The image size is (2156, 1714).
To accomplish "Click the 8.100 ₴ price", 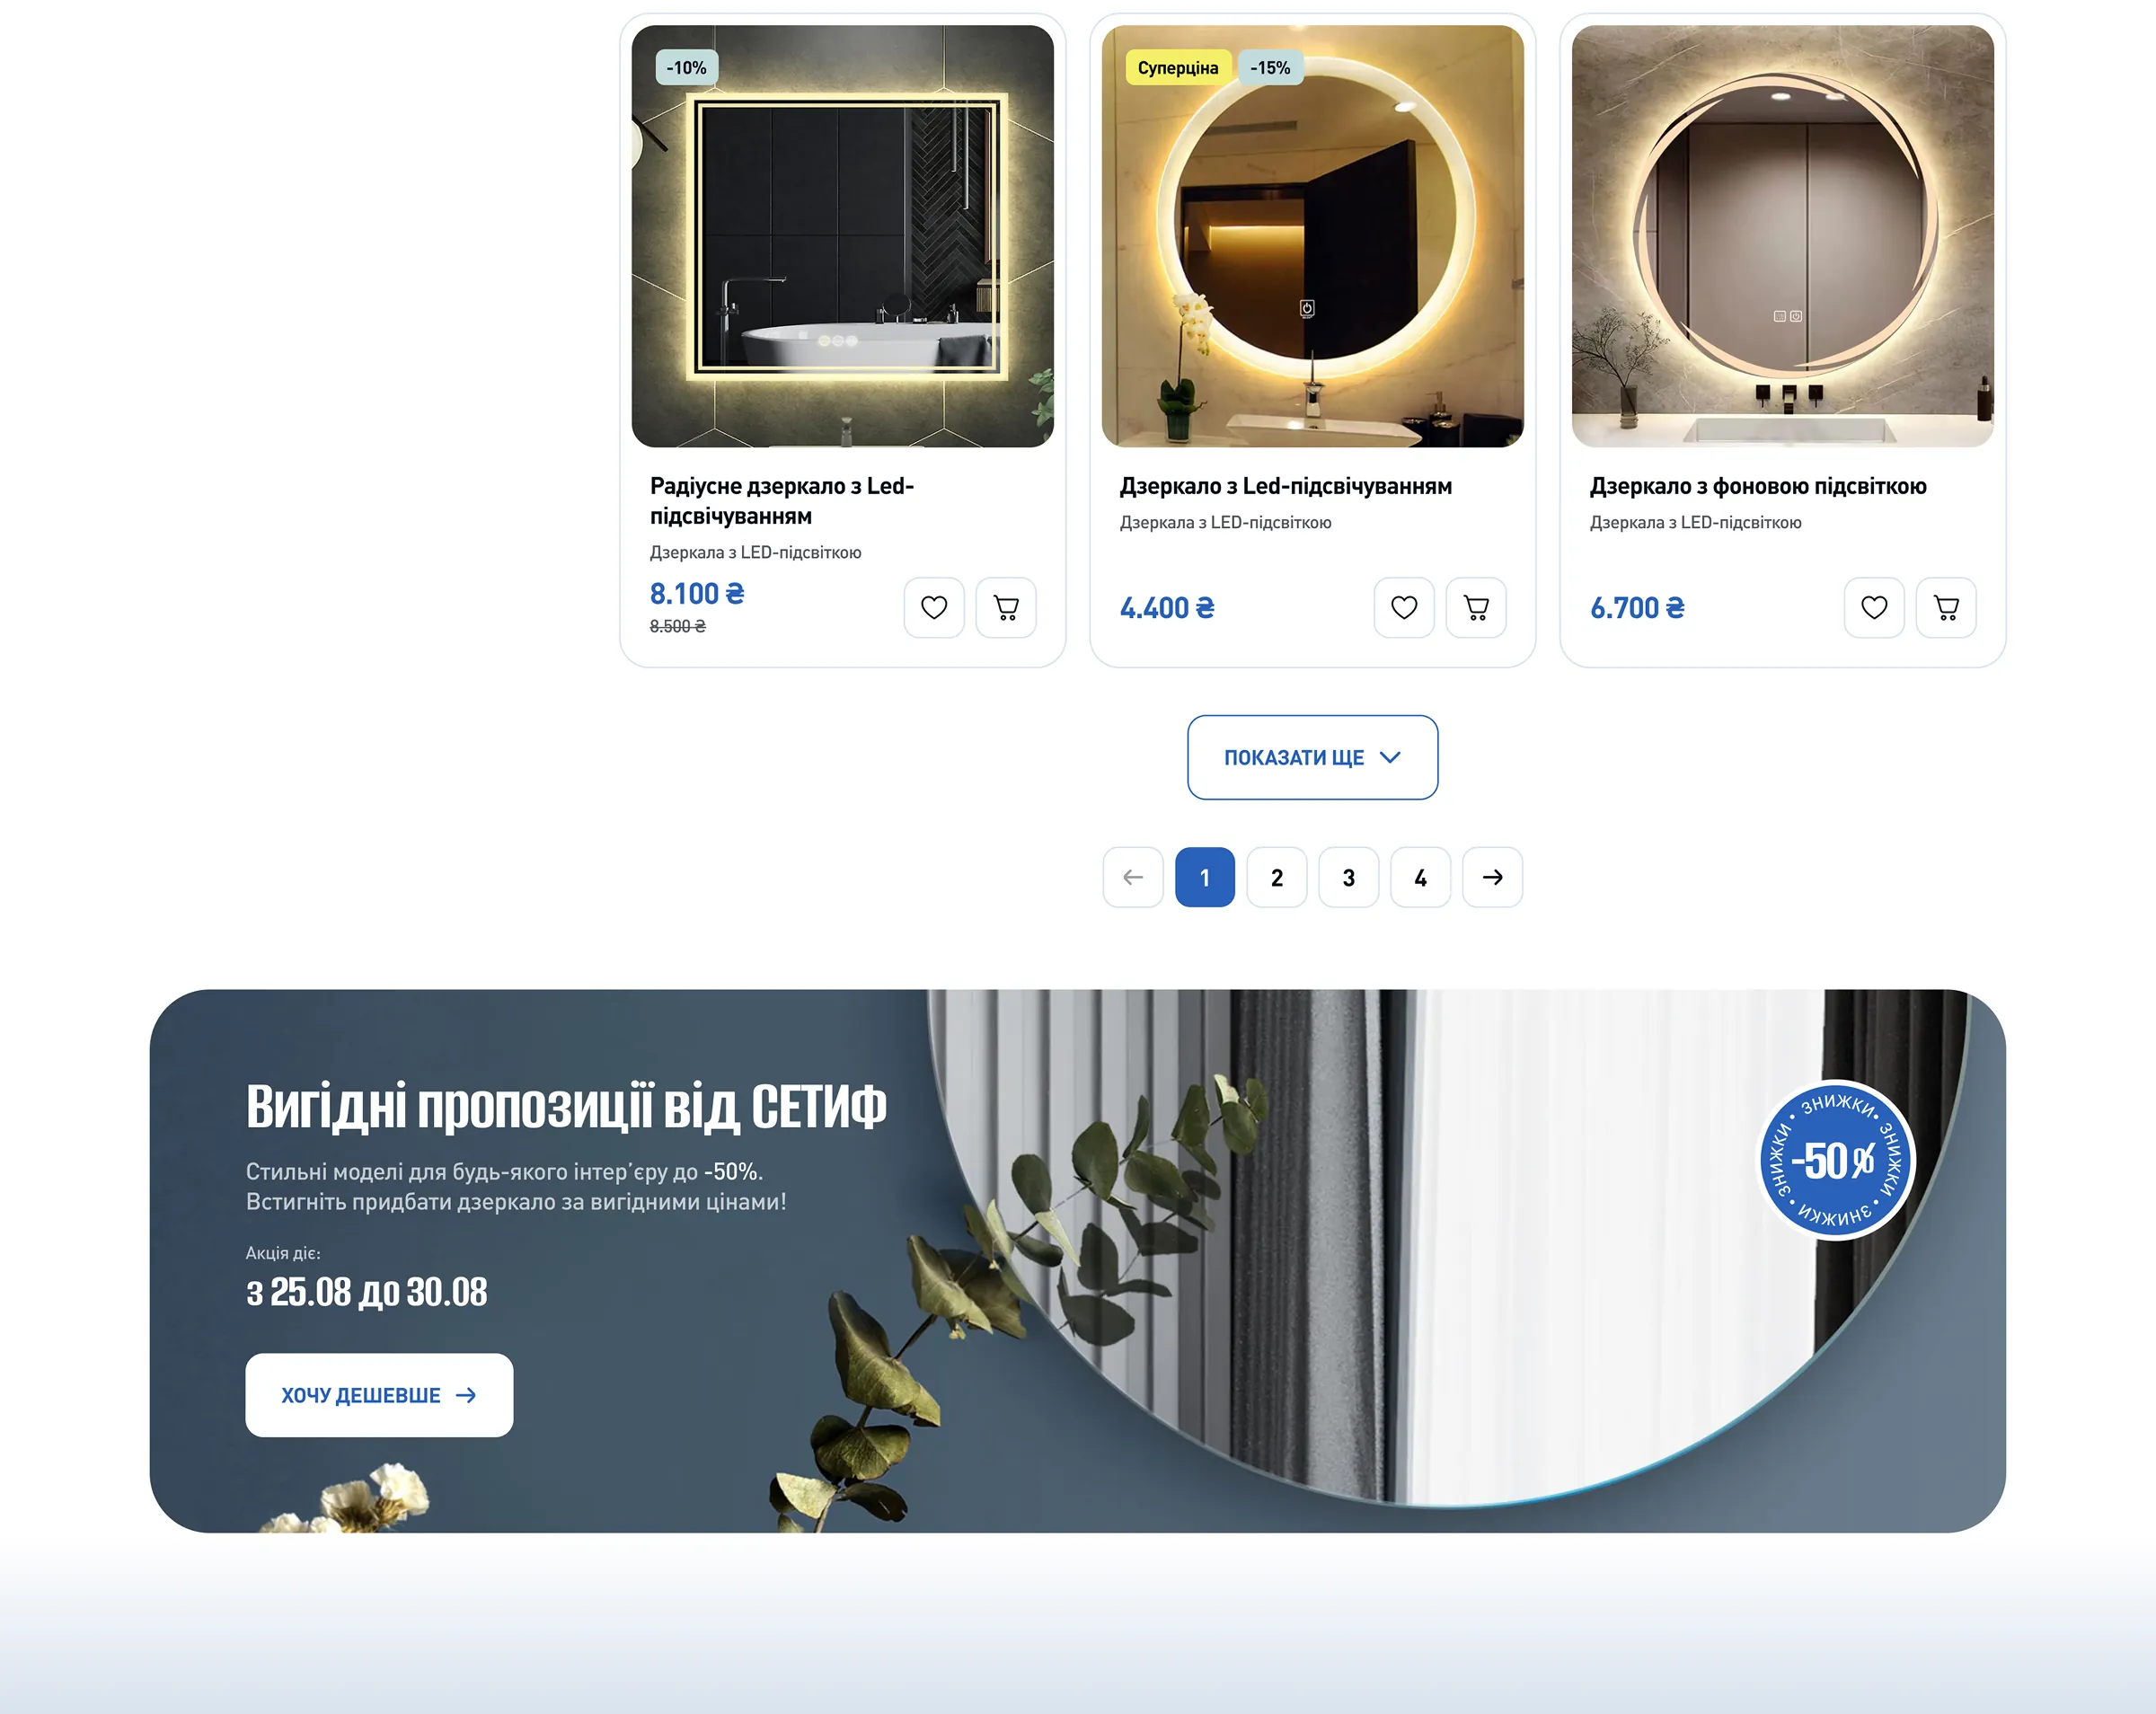I will click(697, 594).
